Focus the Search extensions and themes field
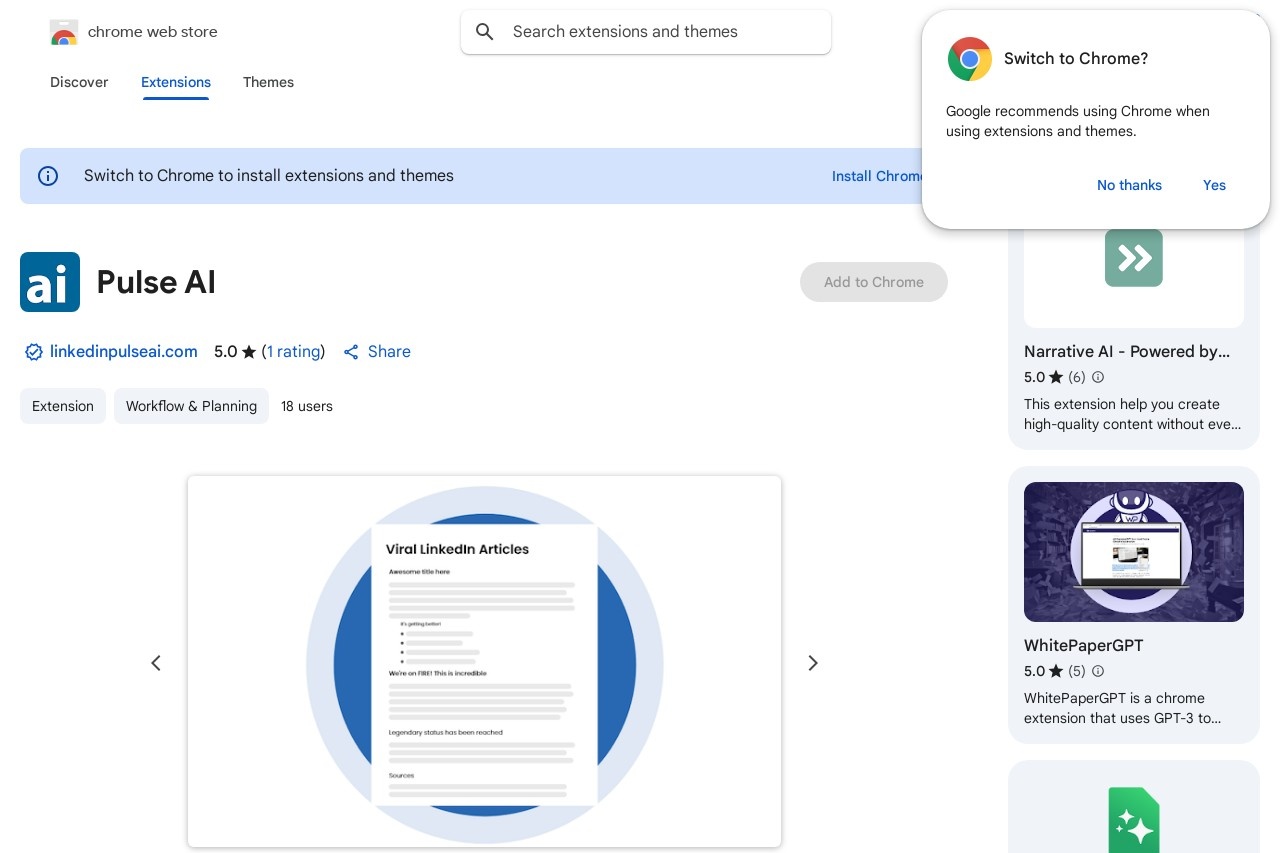This screenshot has height=853, width=1280. pos(646,32)
